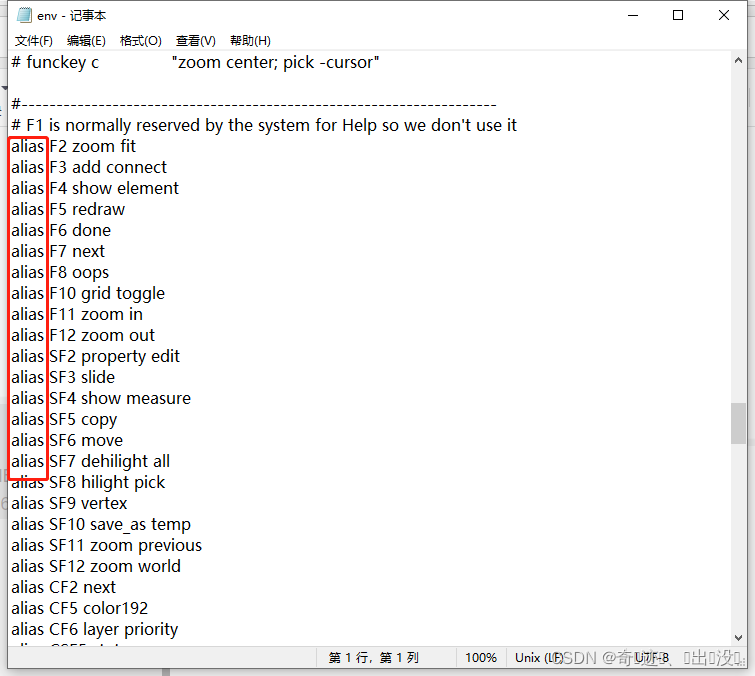This screenshot has height=676, width=755.
Task: Click the vertical scrollbar thumb
Action: pos(738,422)
